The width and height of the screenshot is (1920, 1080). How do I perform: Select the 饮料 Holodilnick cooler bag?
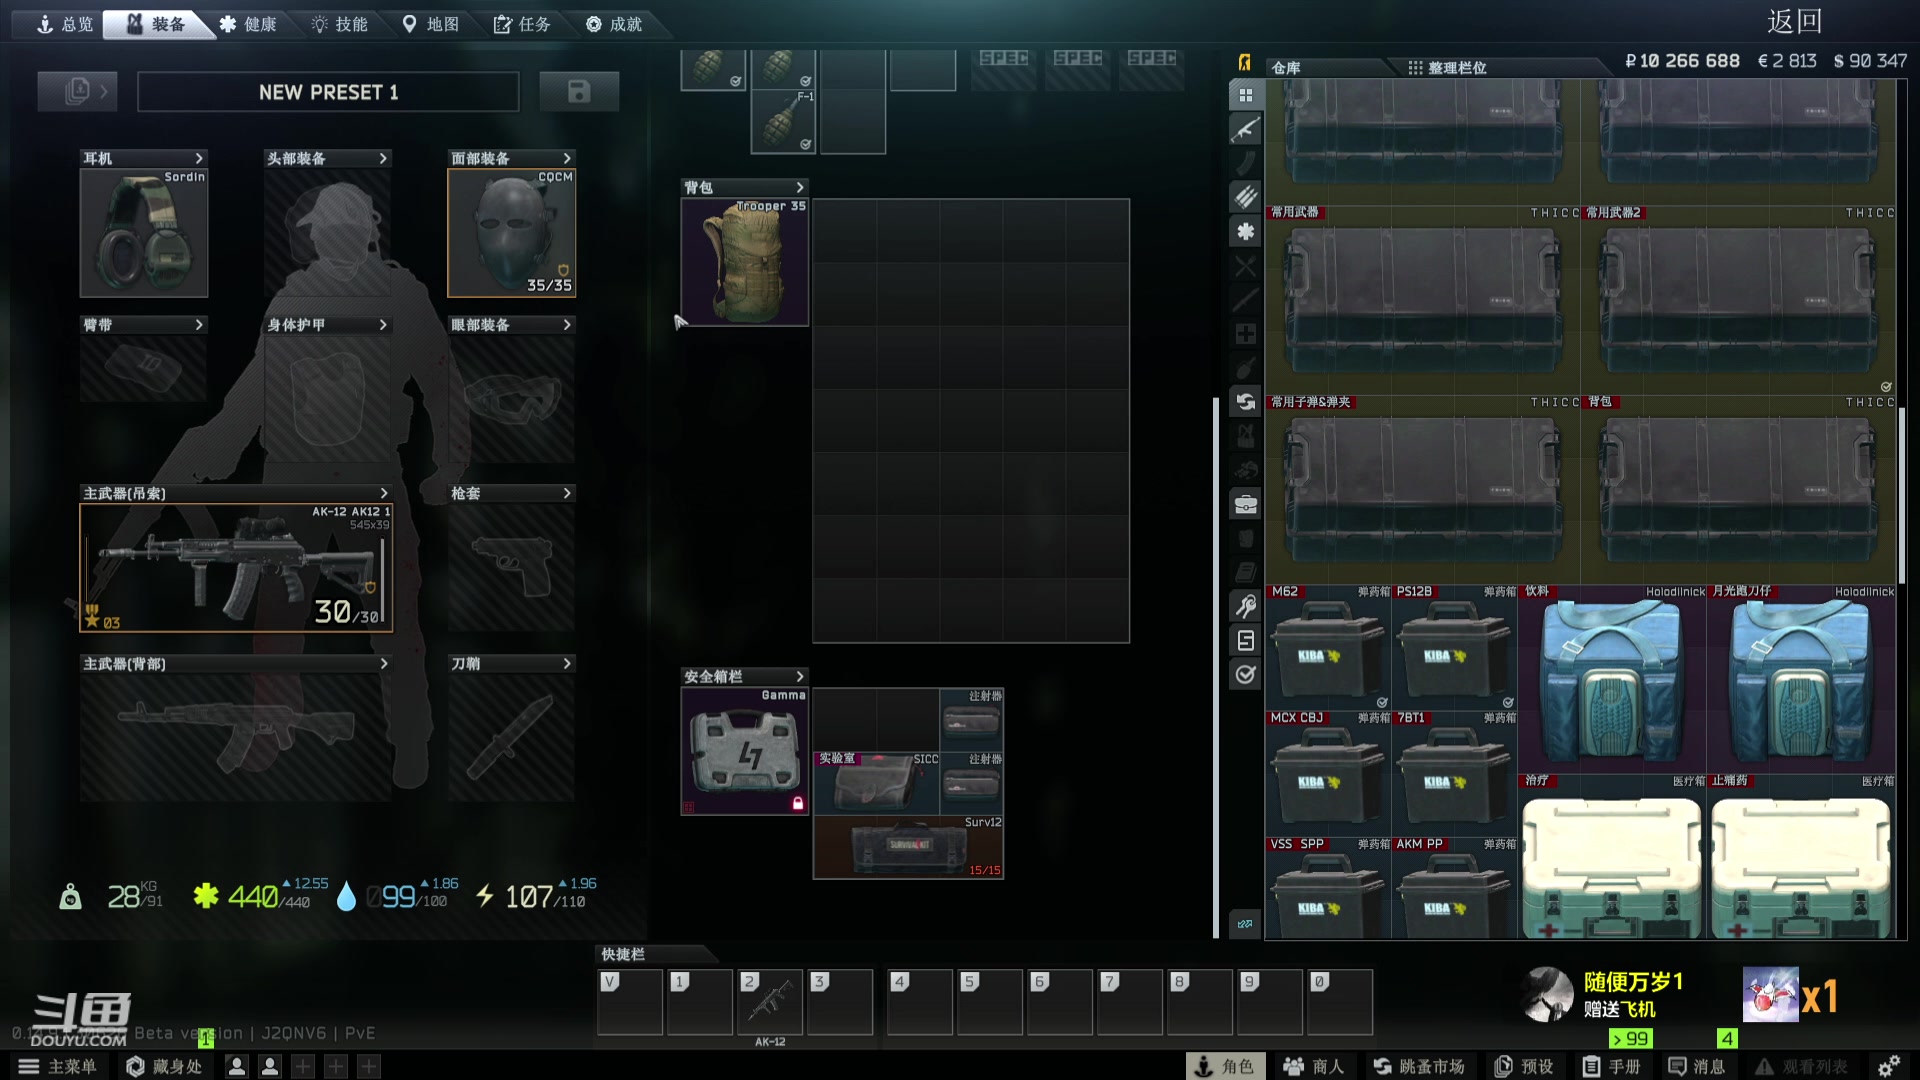[1611, 678]
